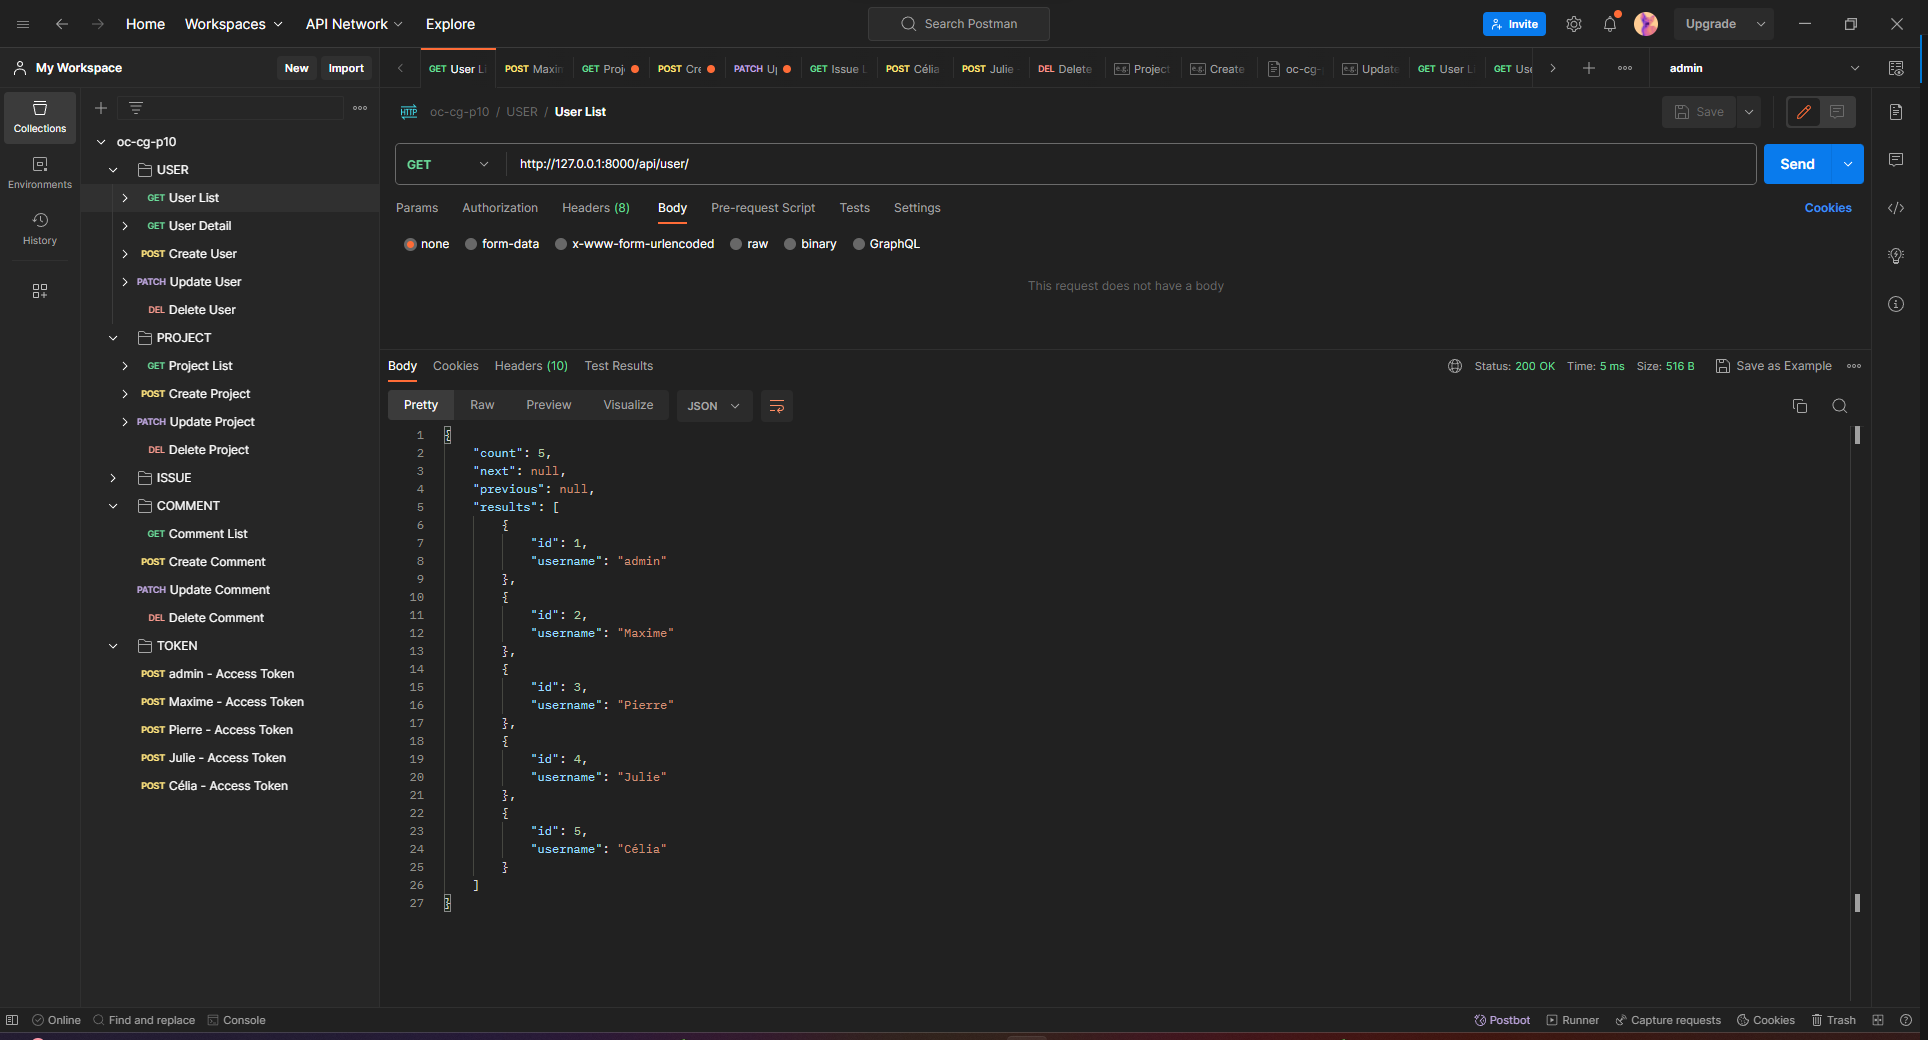Toggle line wrap in response

coord(777,406)
